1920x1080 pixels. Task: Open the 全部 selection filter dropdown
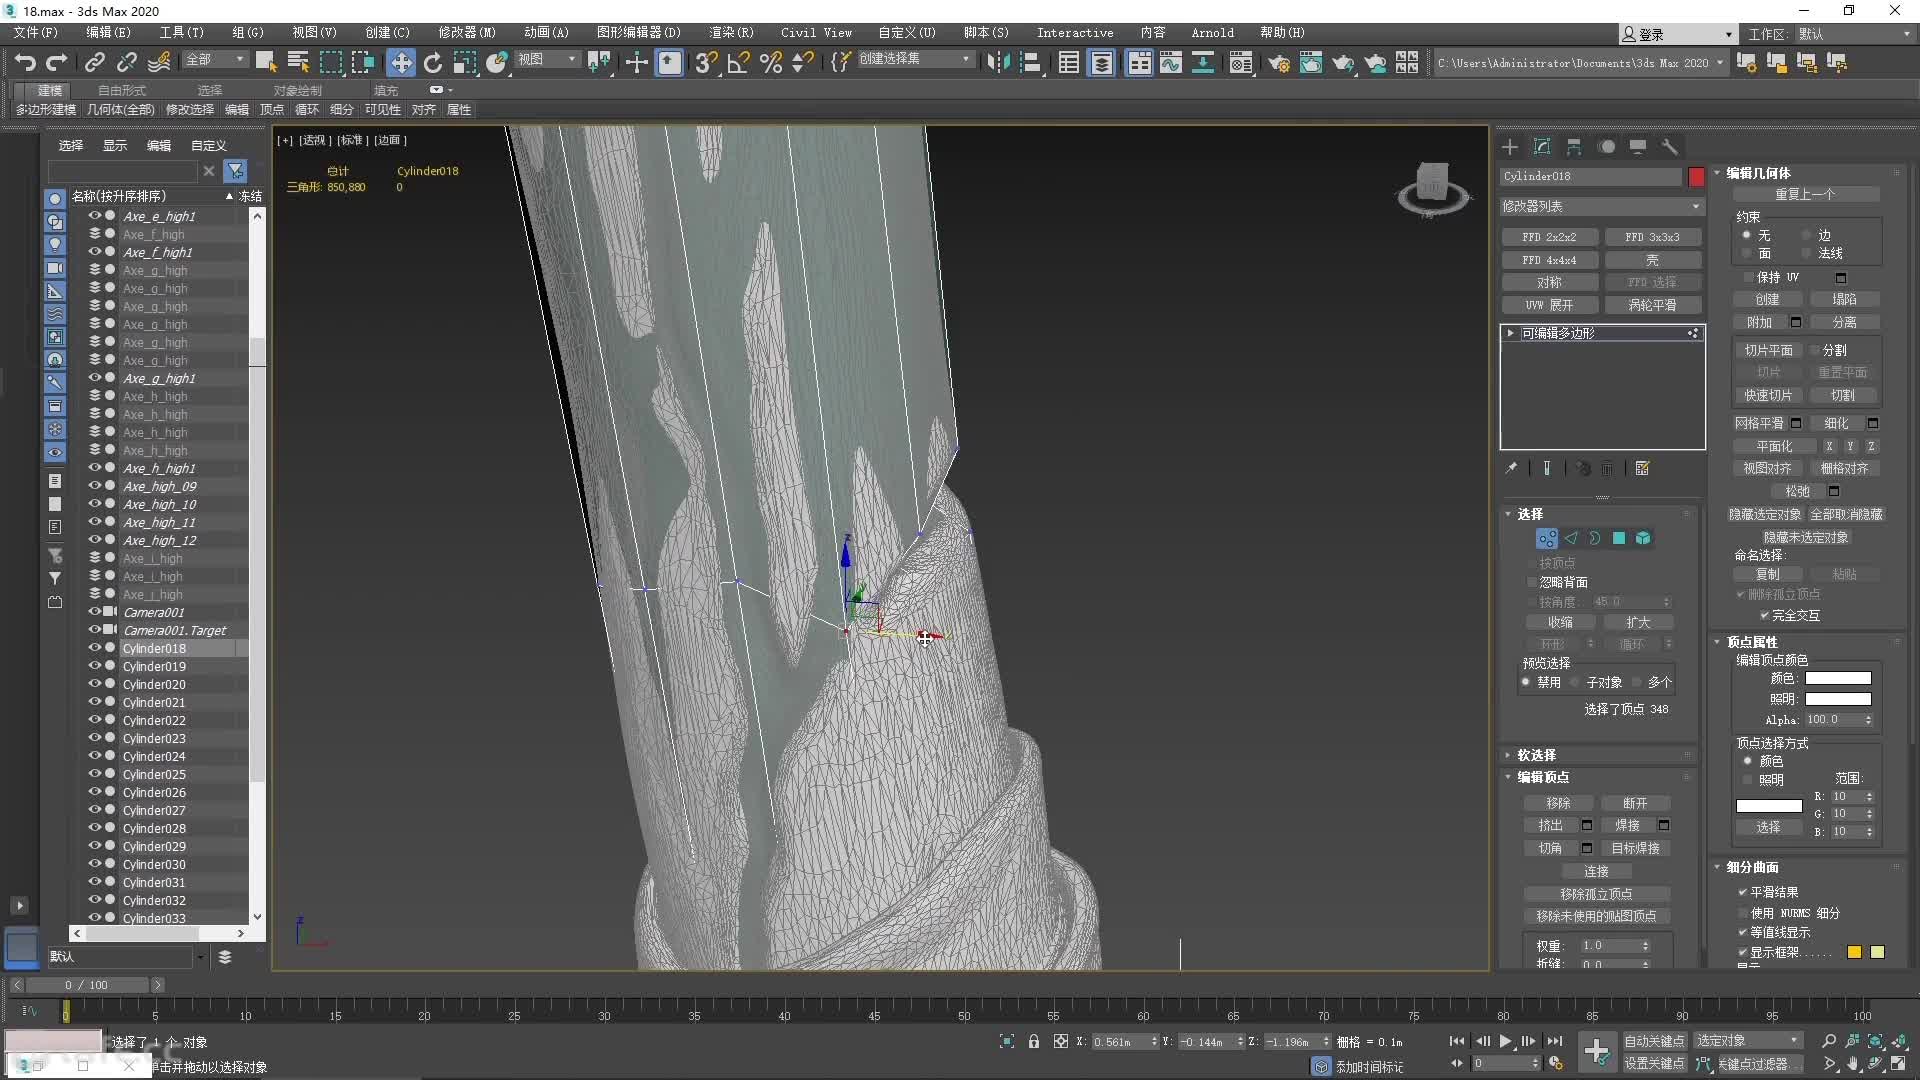[215, 60]
